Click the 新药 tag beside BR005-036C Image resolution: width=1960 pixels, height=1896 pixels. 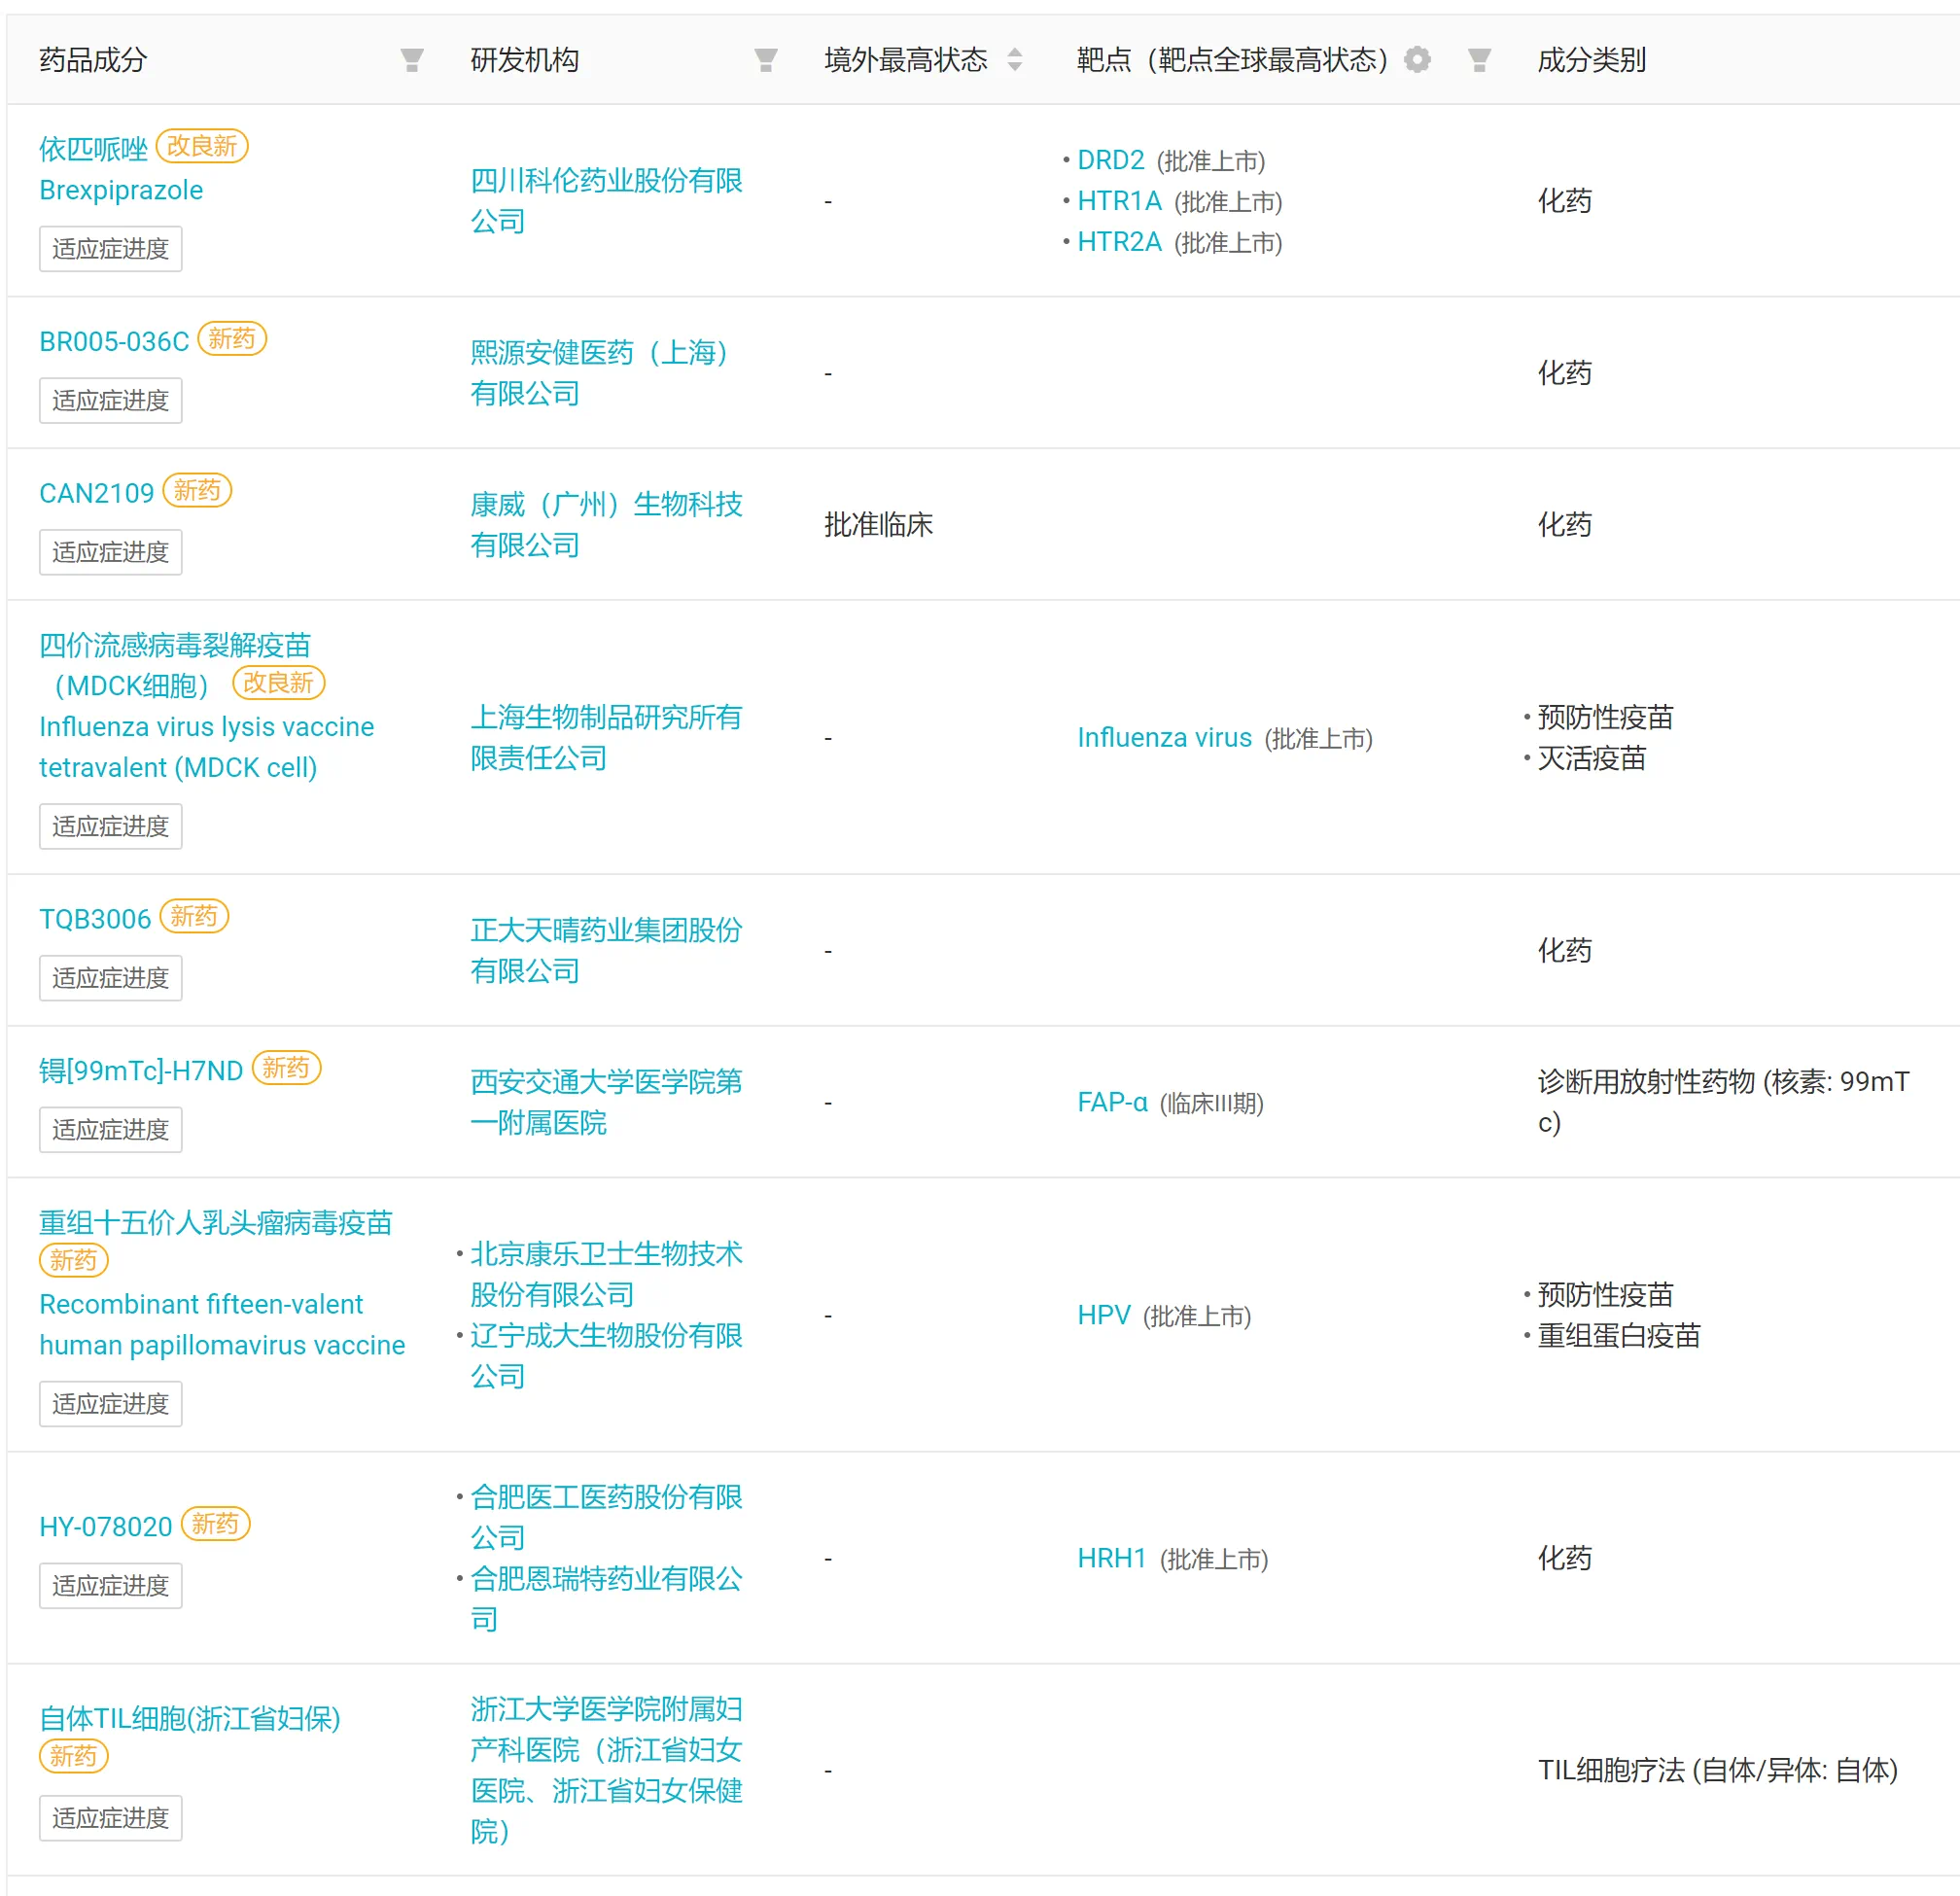tap(232, 338)
